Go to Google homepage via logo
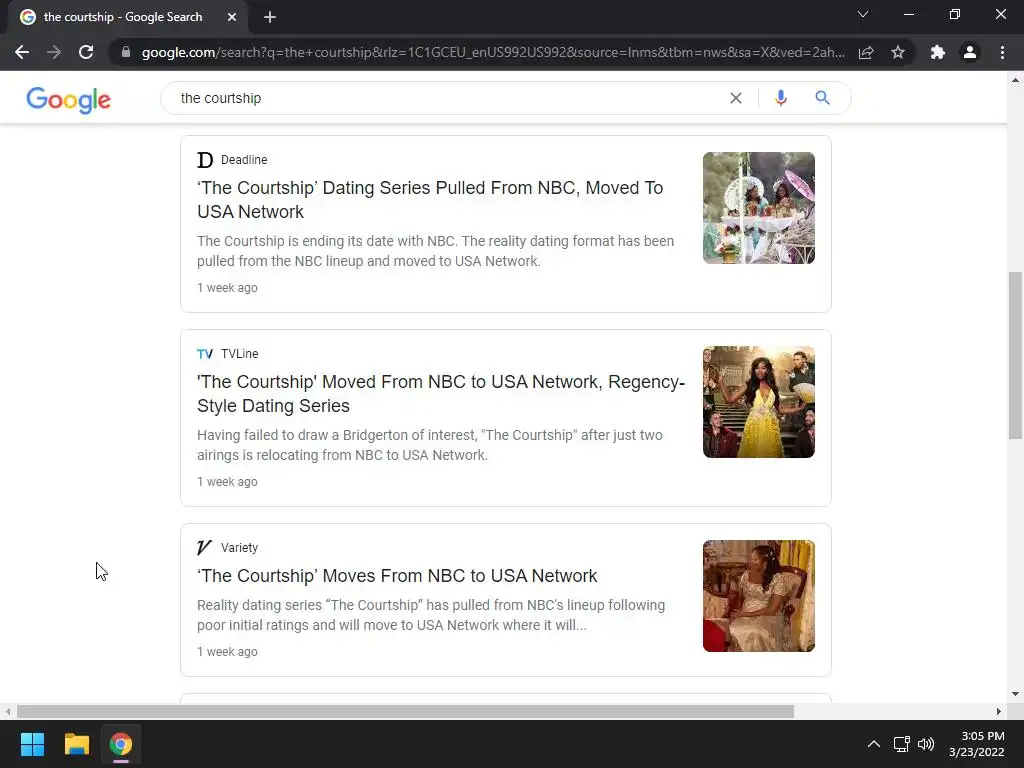The width and height of the screenshot is (1024, 768). coord(69,99)
